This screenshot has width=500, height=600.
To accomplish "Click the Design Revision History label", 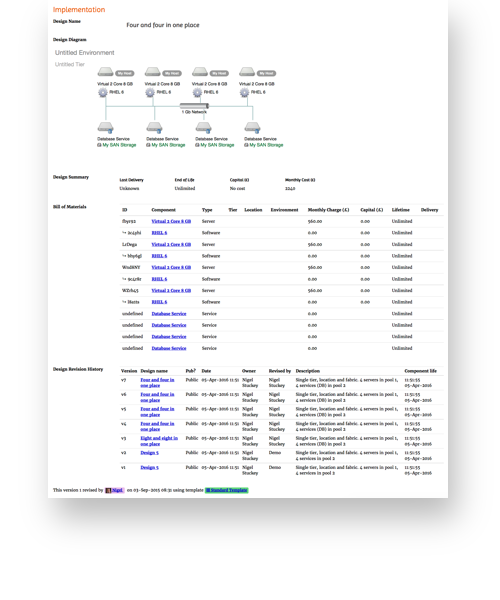I will click(x=78, y=369).
